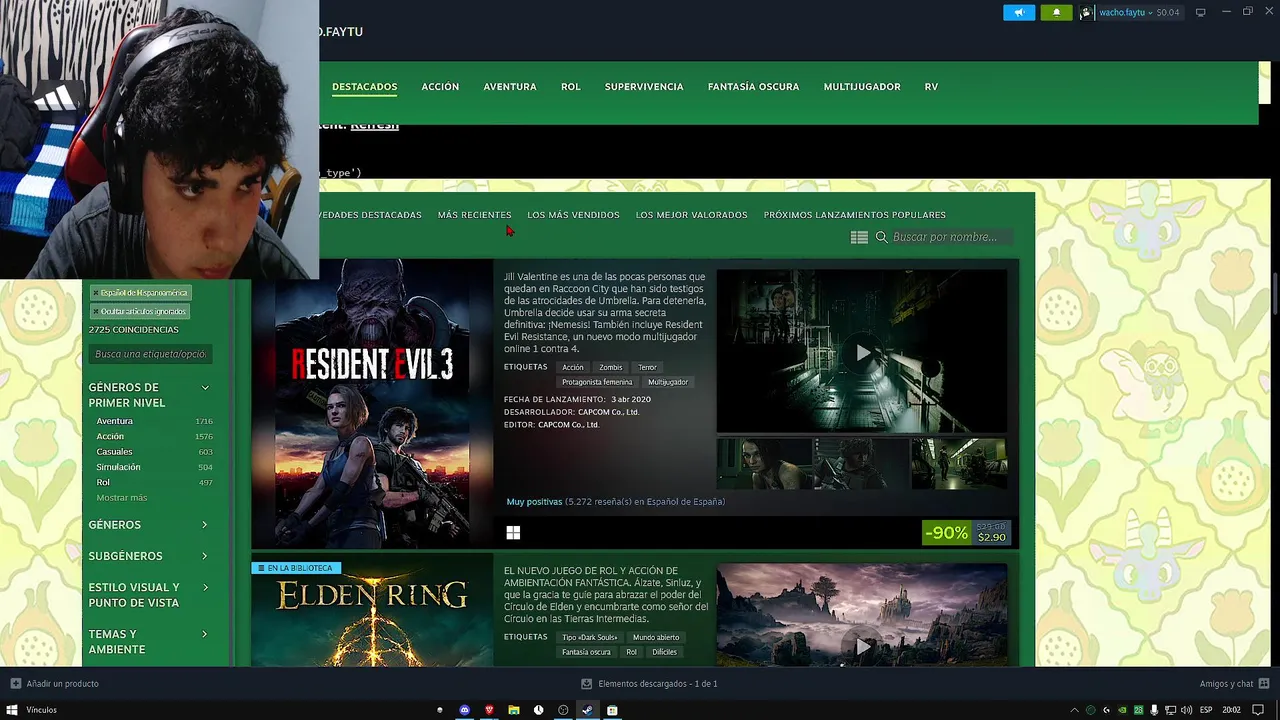The image size is (1280, 720).
Task: Expand the Subgéneros filter section
Action: (x=148, y=556)
